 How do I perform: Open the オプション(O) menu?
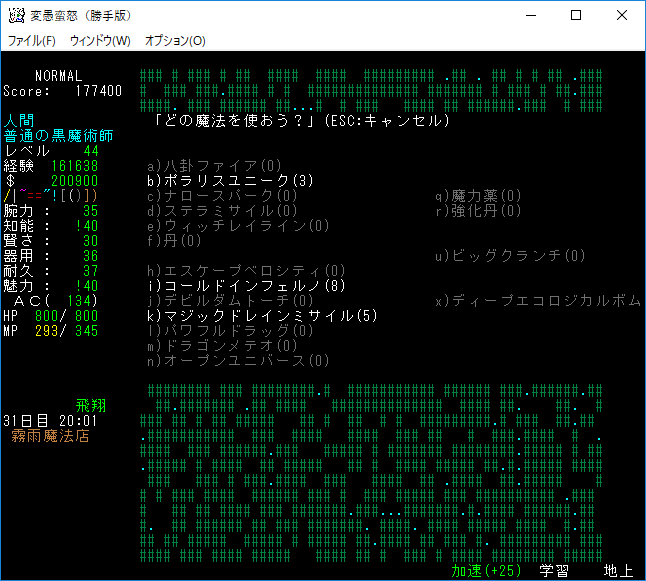click(175, 41)
